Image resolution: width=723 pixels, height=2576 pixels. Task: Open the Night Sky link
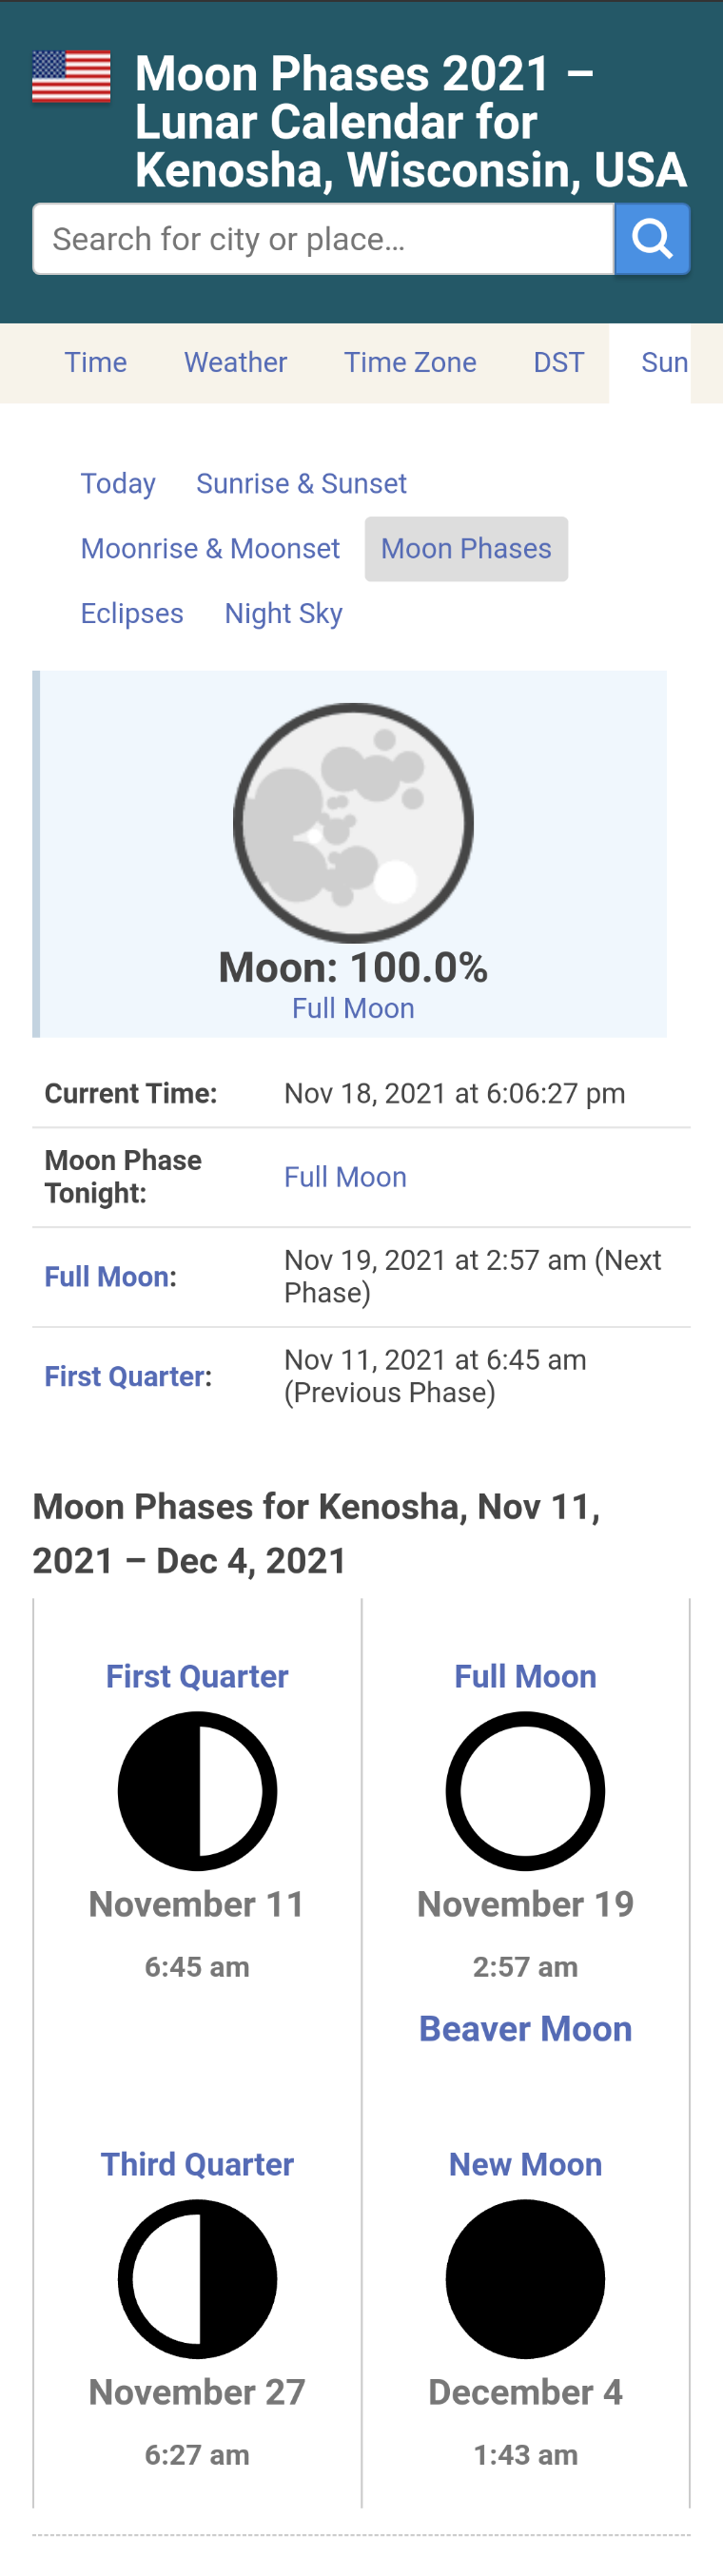tap(284, 614)
